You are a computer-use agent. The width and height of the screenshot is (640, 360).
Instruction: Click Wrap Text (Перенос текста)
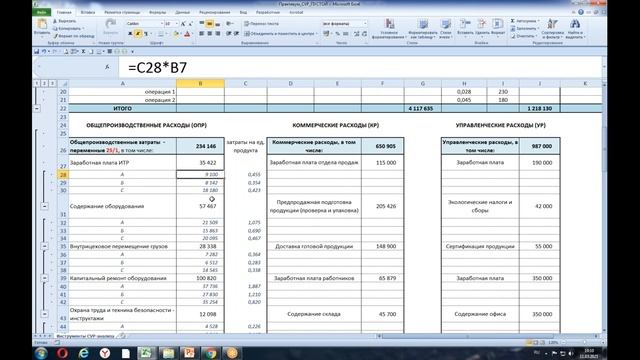(x=261, y=24)
